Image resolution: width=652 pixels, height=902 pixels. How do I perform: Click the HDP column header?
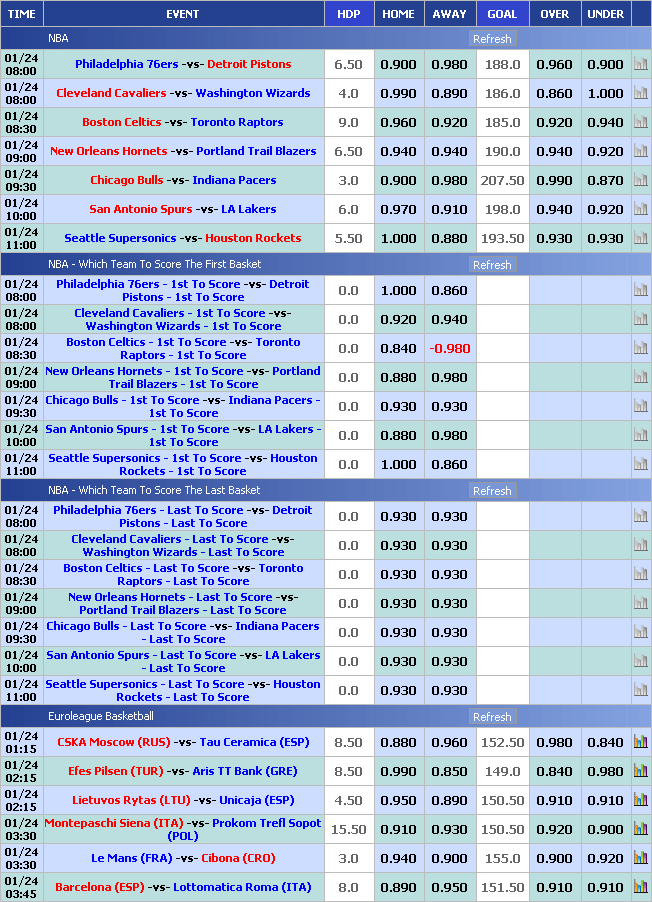349,14
